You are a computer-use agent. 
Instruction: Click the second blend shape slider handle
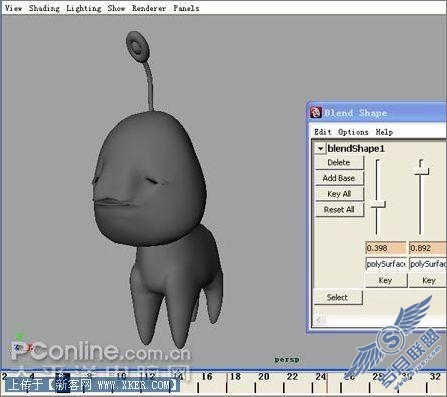point(421,171)
